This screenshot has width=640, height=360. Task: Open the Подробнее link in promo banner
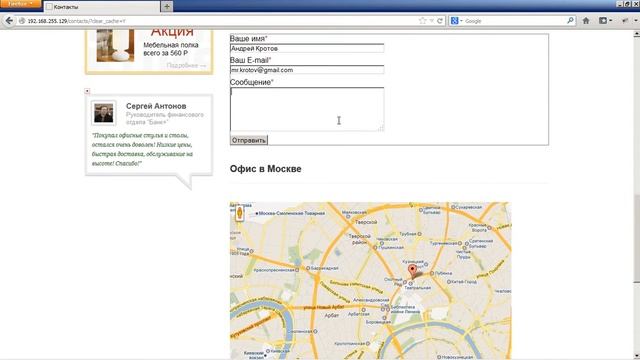[186, 66]
